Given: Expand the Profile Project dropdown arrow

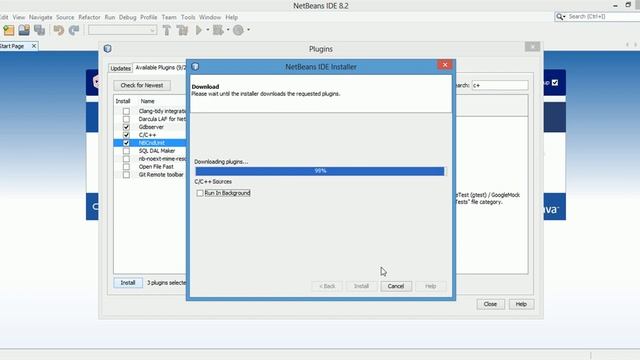Looking at the screenshot, I should click(248, 30).
